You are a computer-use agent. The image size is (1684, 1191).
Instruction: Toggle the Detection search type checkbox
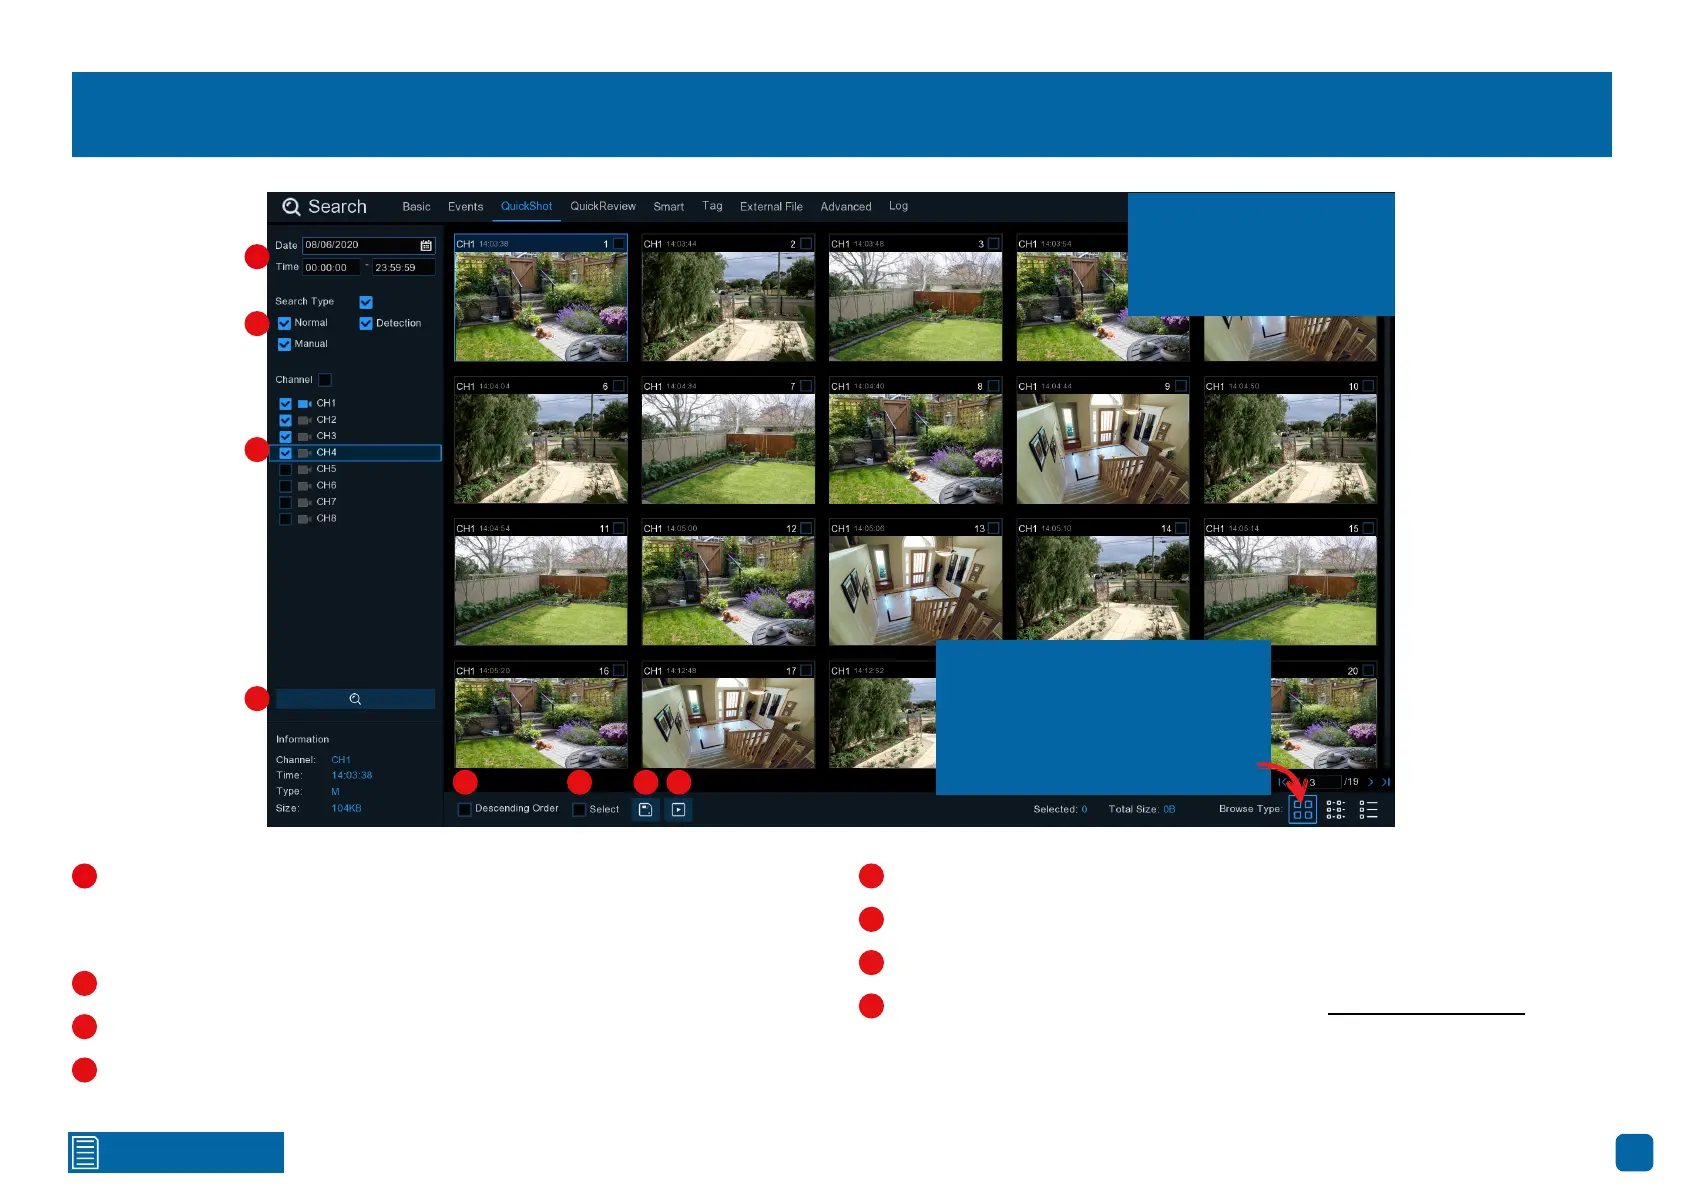pos(366,323)
